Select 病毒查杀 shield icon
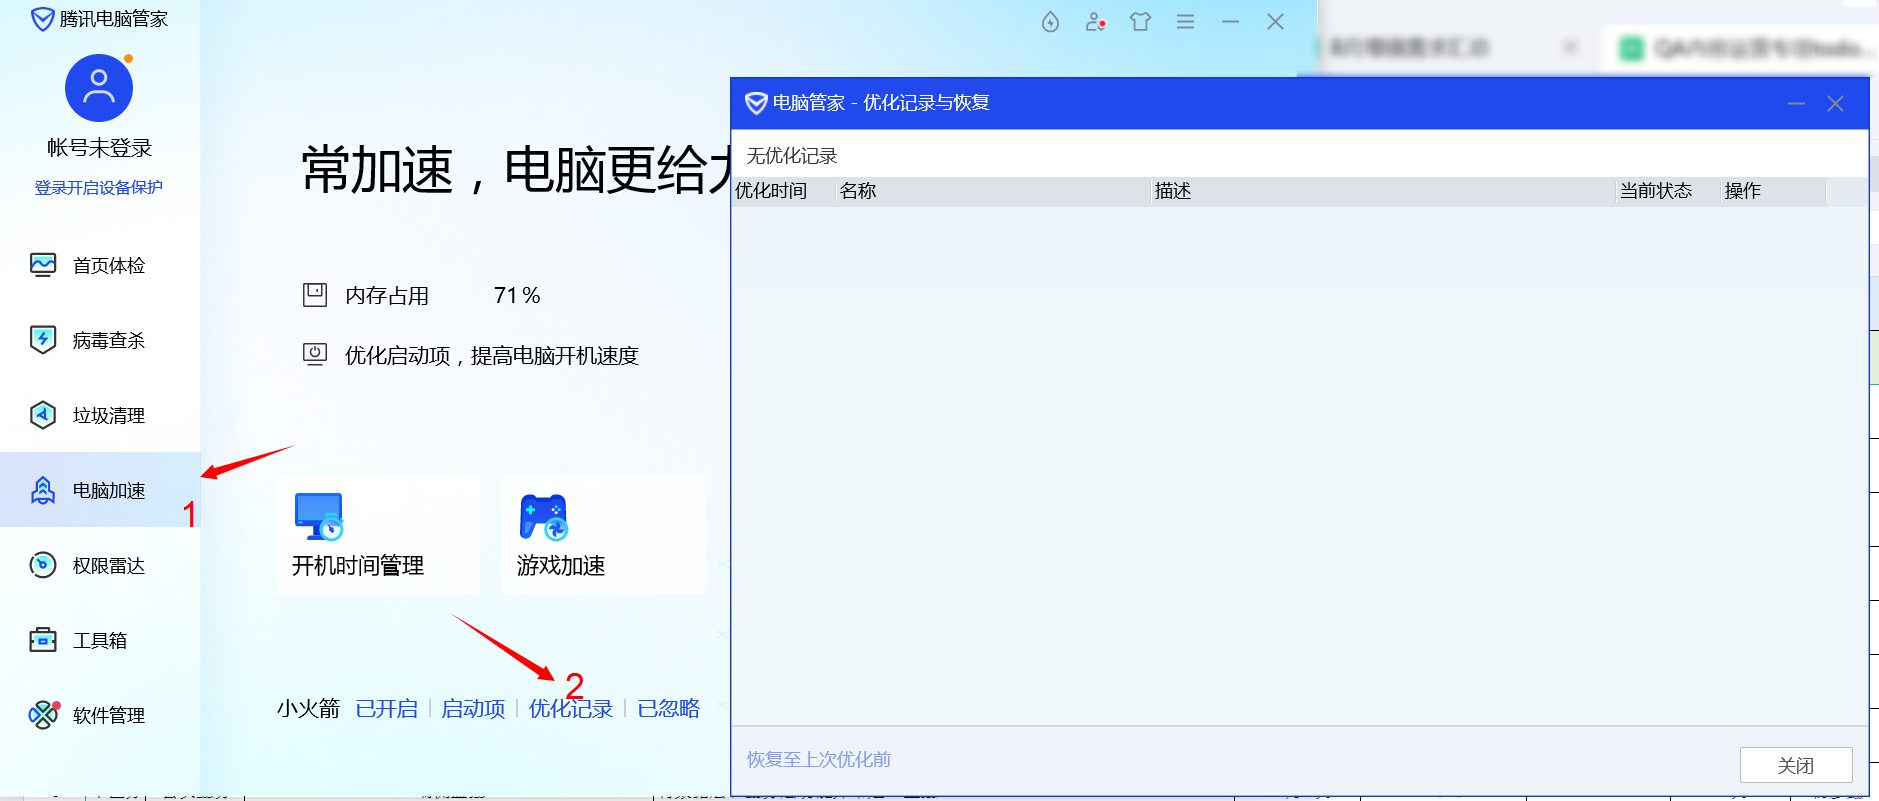Image resolution: width=1879 pixels, height=801 pixels. click(x=43, y=340)
